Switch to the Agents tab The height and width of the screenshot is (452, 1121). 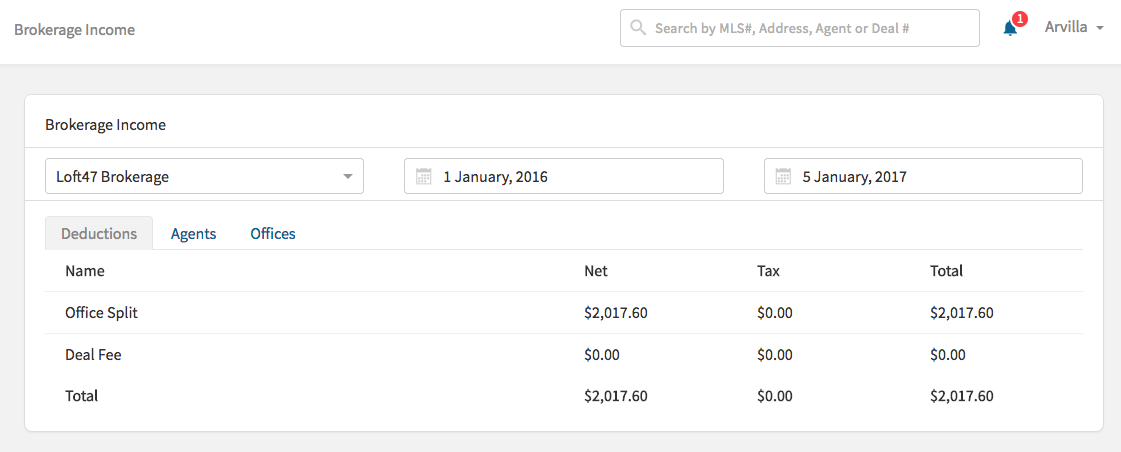point(193,234)
